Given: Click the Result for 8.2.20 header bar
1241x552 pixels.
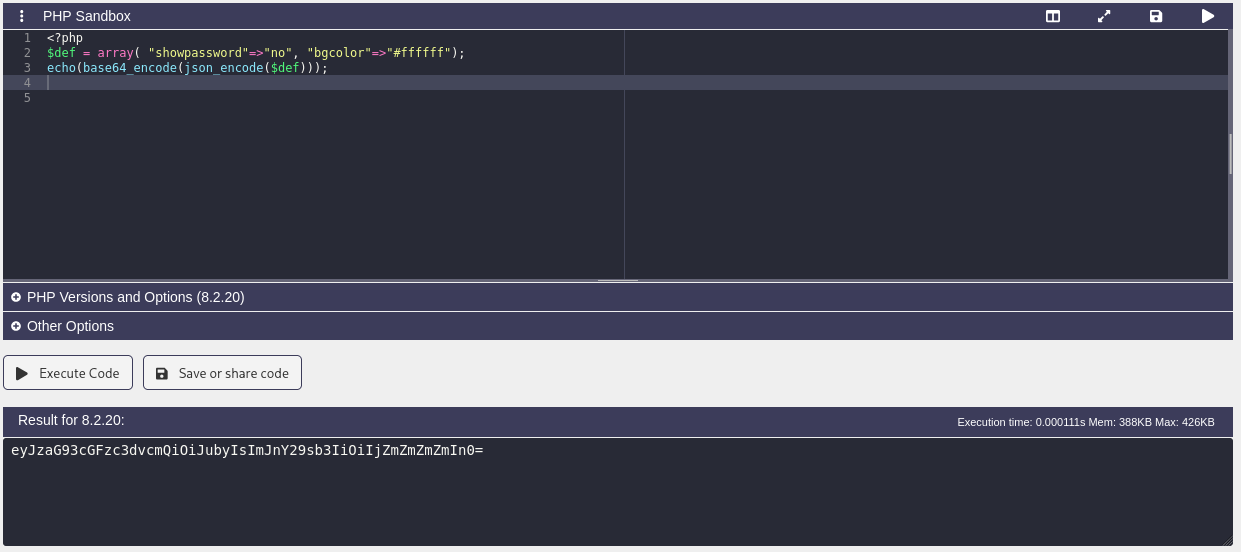Looking at the screenshot, I should pyautogui.click(x=617, y=421).
